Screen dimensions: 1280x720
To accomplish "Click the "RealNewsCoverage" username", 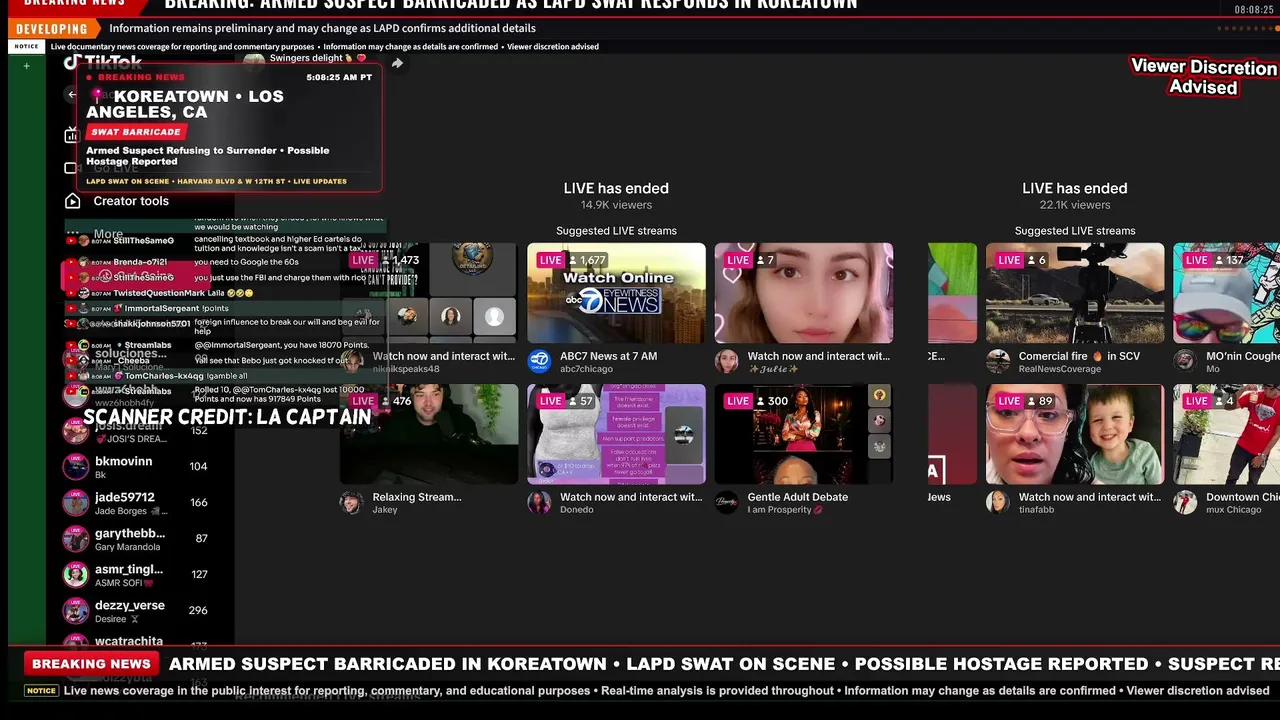I will tap(1060, 369).
